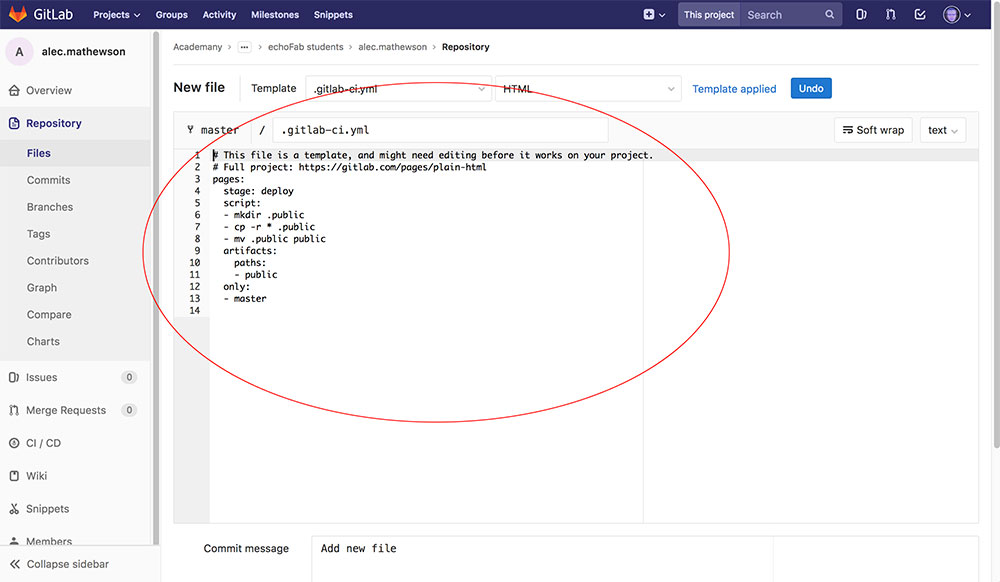Viewport: 1000px width, 582px height.
Task: Click the master branch fork icon
Action: [190, 129]
